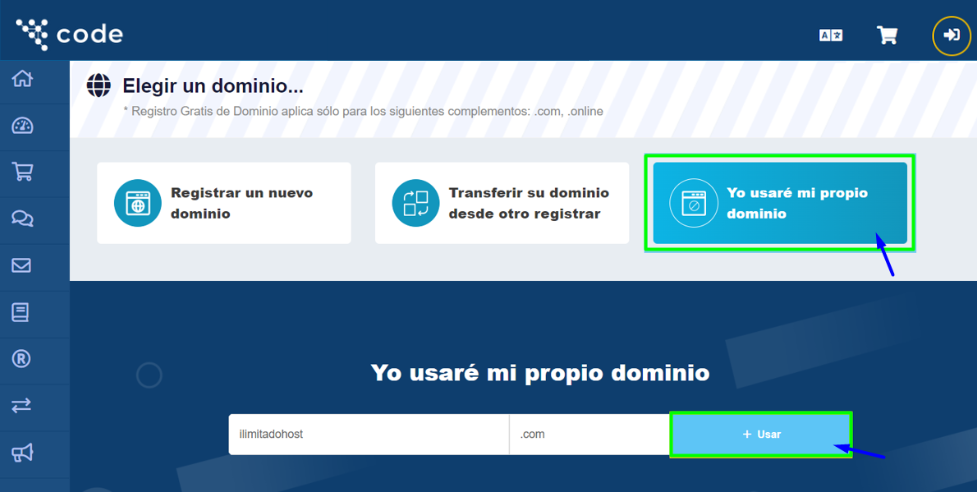Click the login icon button
The image size is (977, 492).
[951, 35]
